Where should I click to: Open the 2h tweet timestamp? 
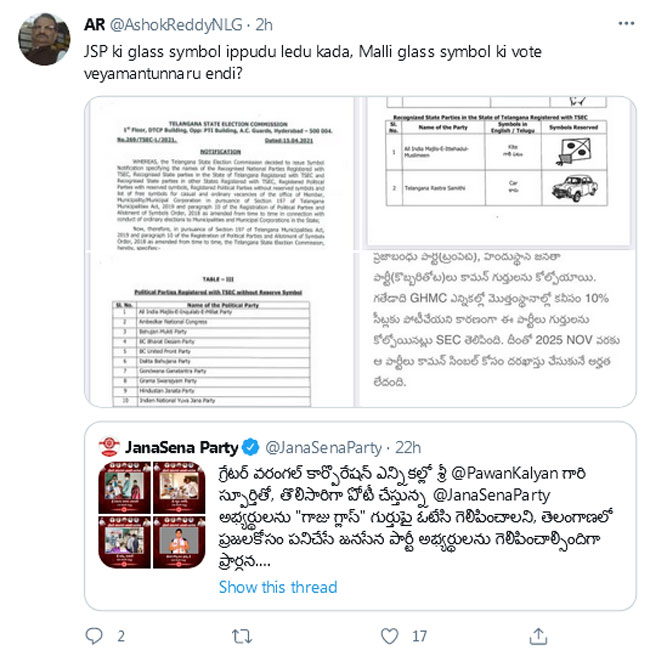[264, 25]
